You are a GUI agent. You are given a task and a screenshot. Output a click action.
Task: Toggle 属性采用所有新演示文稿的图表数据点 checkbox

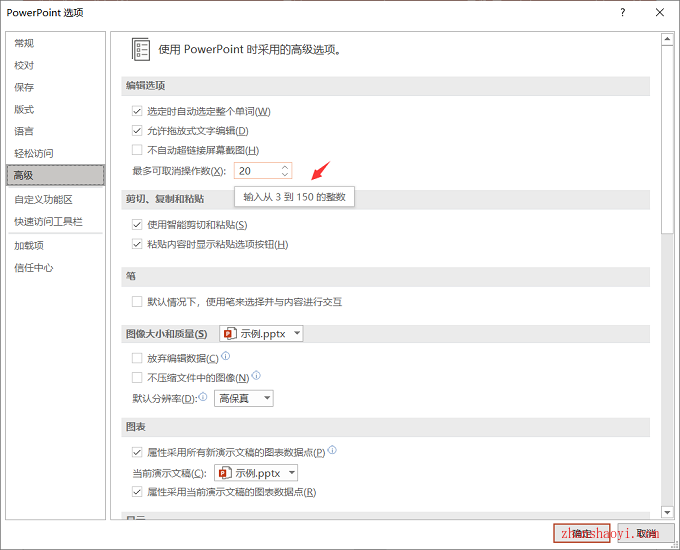point(137,452)
